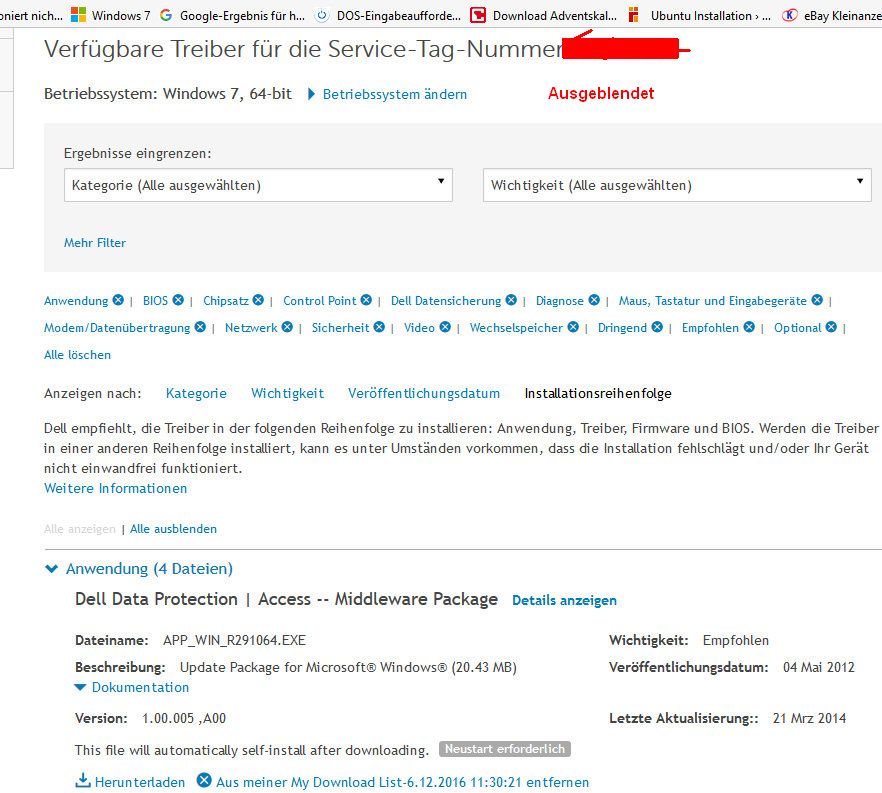Click 'Aus meiner My Download List entfernen' link
The image size is (882, 793).
tap(402, 782)
